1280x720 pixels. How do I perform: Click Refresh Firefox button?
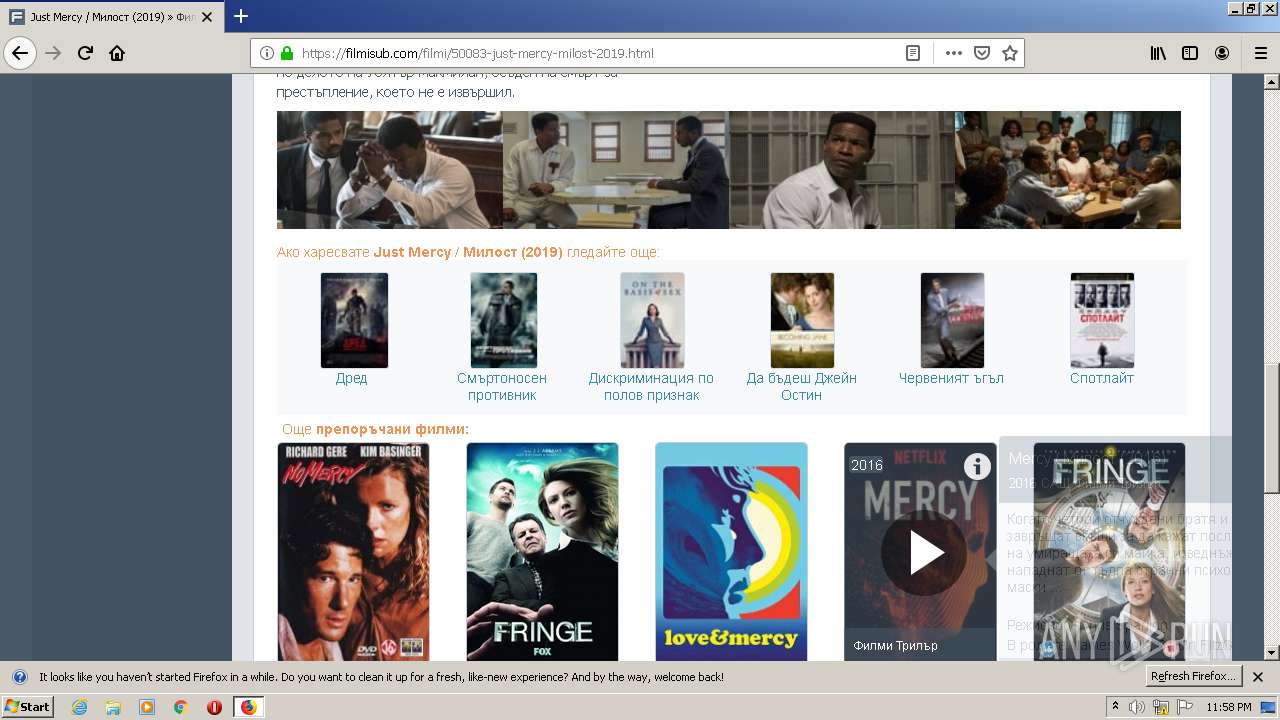coord(1193,676)
